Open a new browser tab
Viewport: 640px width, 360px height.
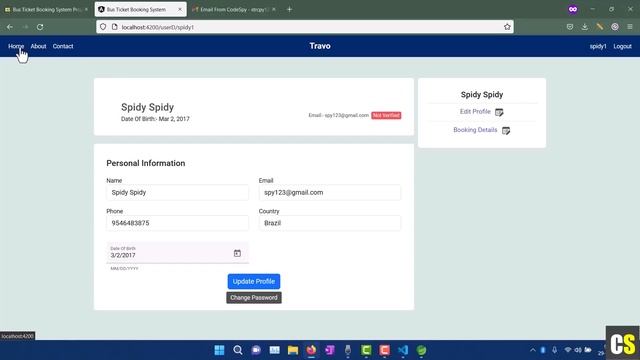[x=289, y=9]
